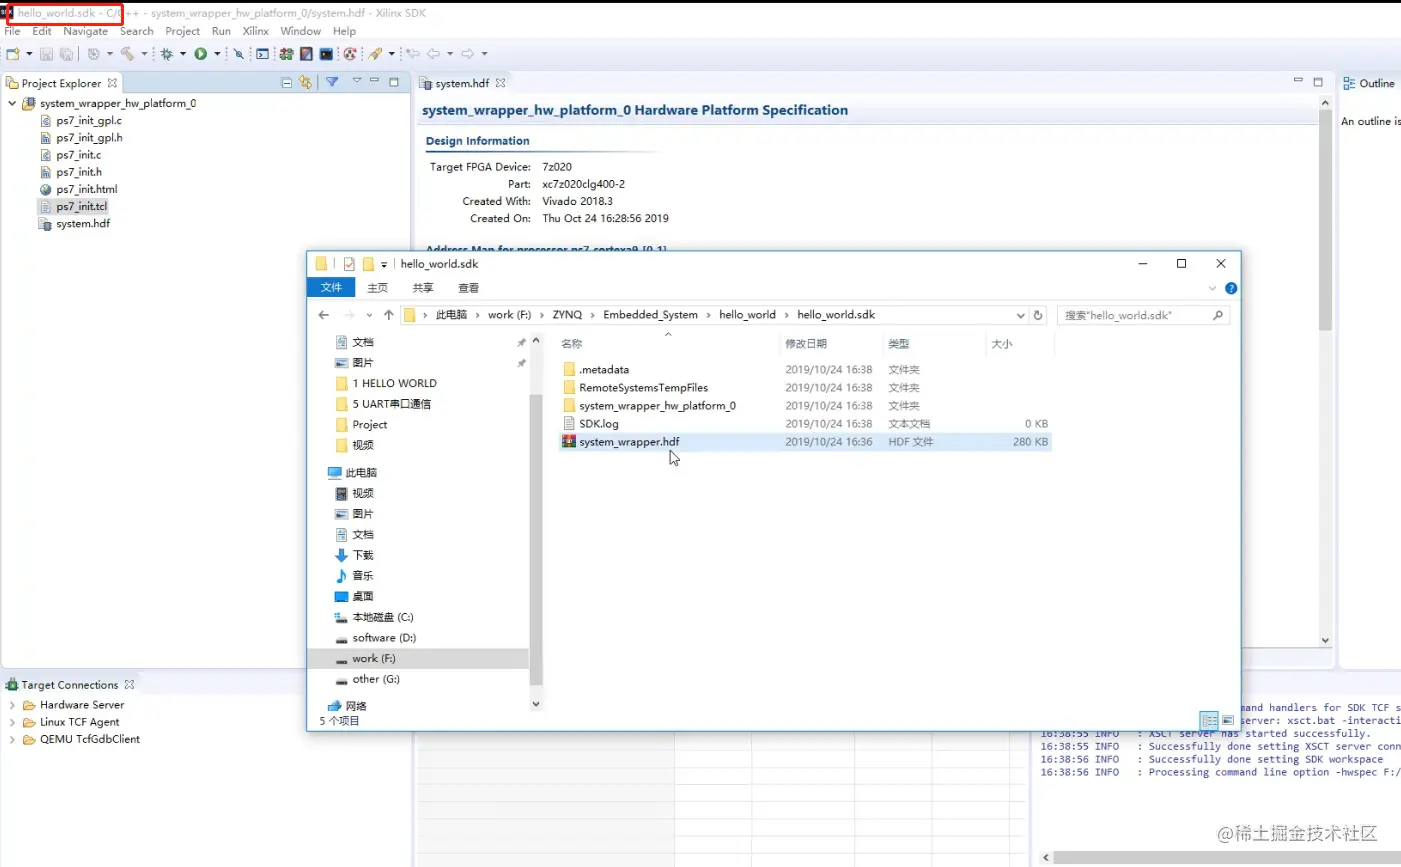Sort by 名称 column header
Viewport: 1401px width, 867px height.
click(571, 344)
